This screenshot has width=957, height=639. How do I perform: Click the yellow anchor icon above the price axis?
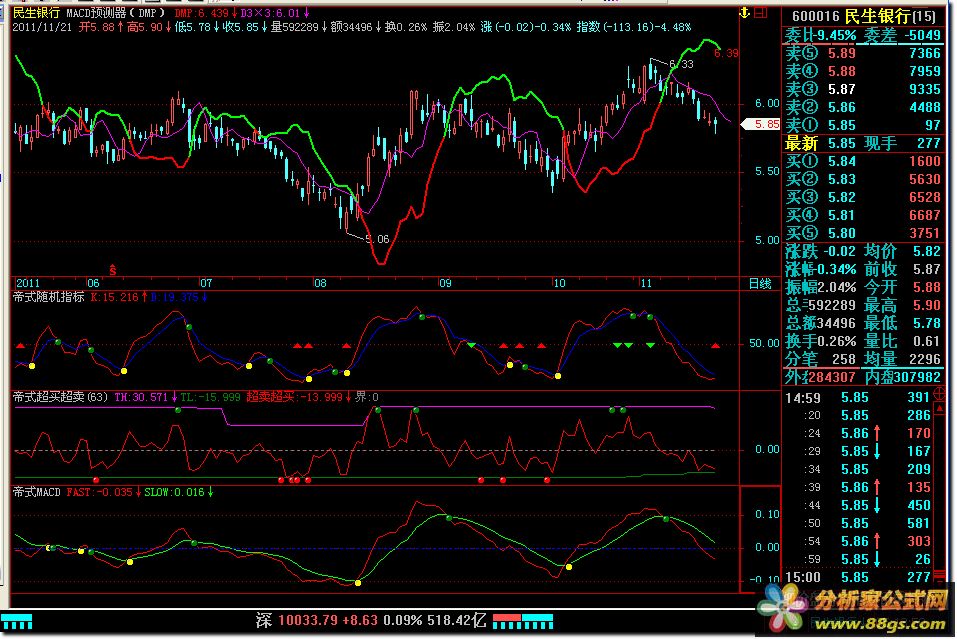744,12
